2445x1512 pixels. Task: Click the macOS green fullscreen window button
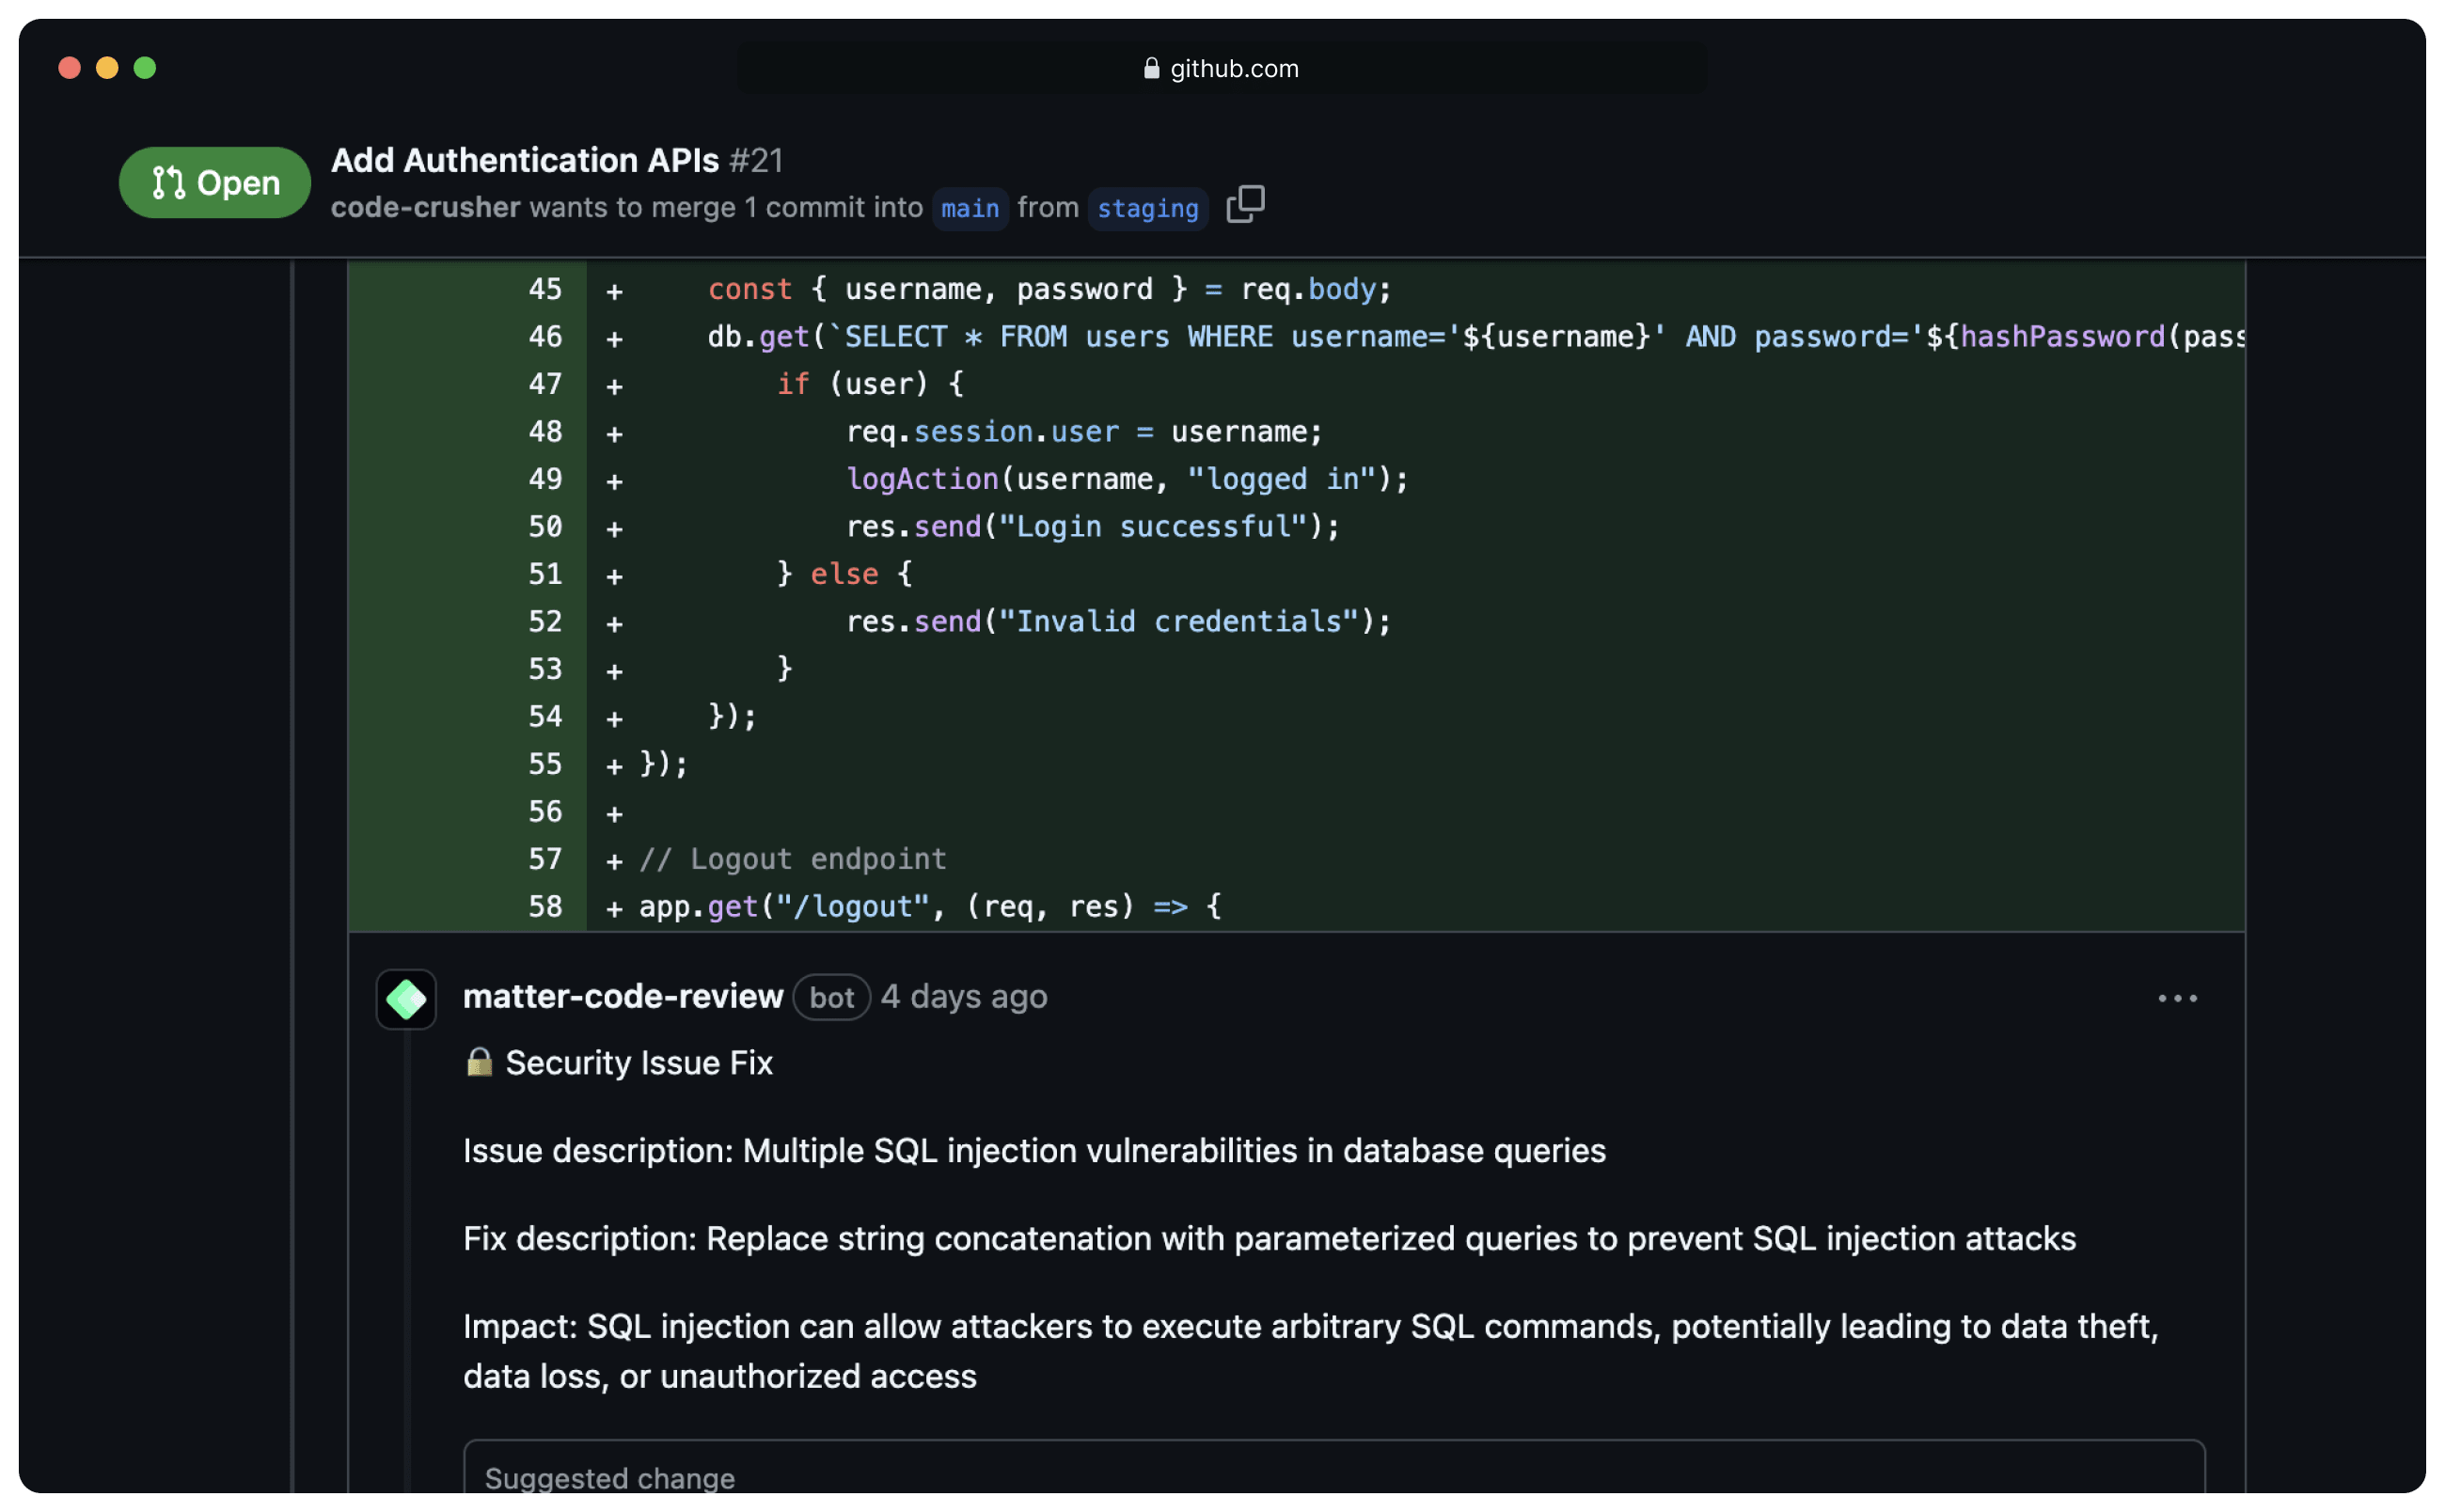tap(145, 68)
